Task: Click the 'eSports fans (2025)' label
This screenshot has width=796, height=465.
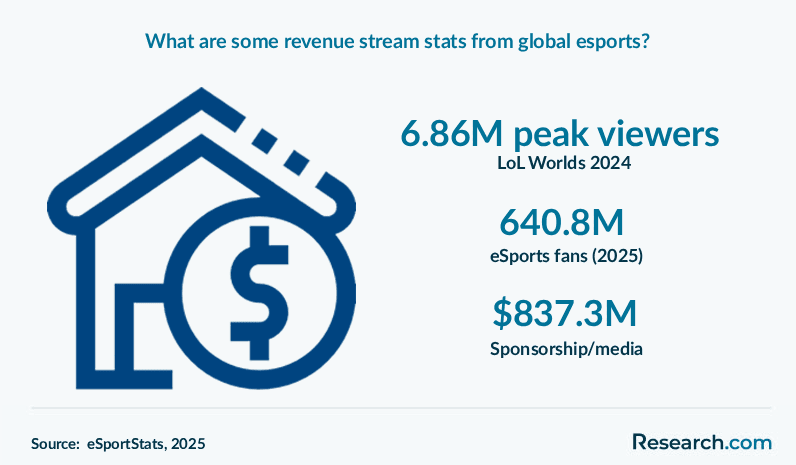Action: point(566,255)
